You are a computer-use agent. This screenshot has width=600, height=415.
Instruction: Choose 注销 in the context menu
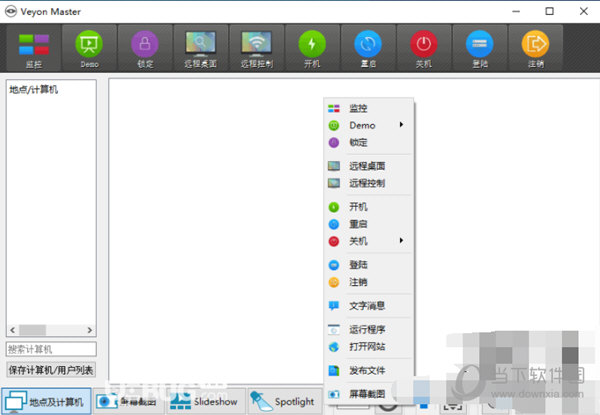(368, 282)
